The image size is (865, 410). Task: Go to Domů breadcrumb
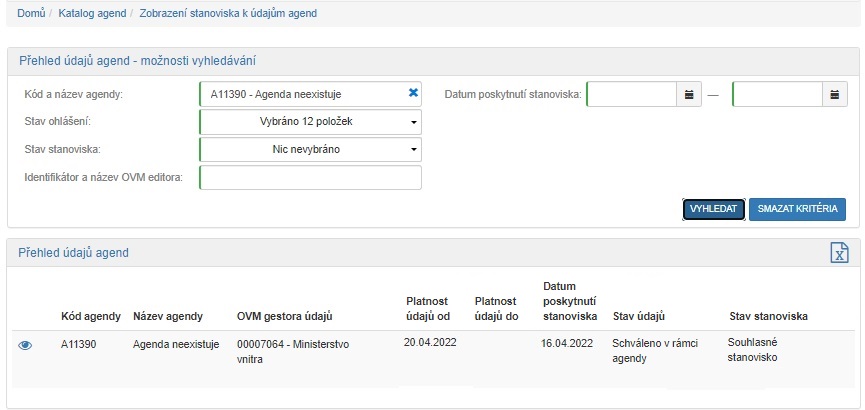(x=31, y=13)
